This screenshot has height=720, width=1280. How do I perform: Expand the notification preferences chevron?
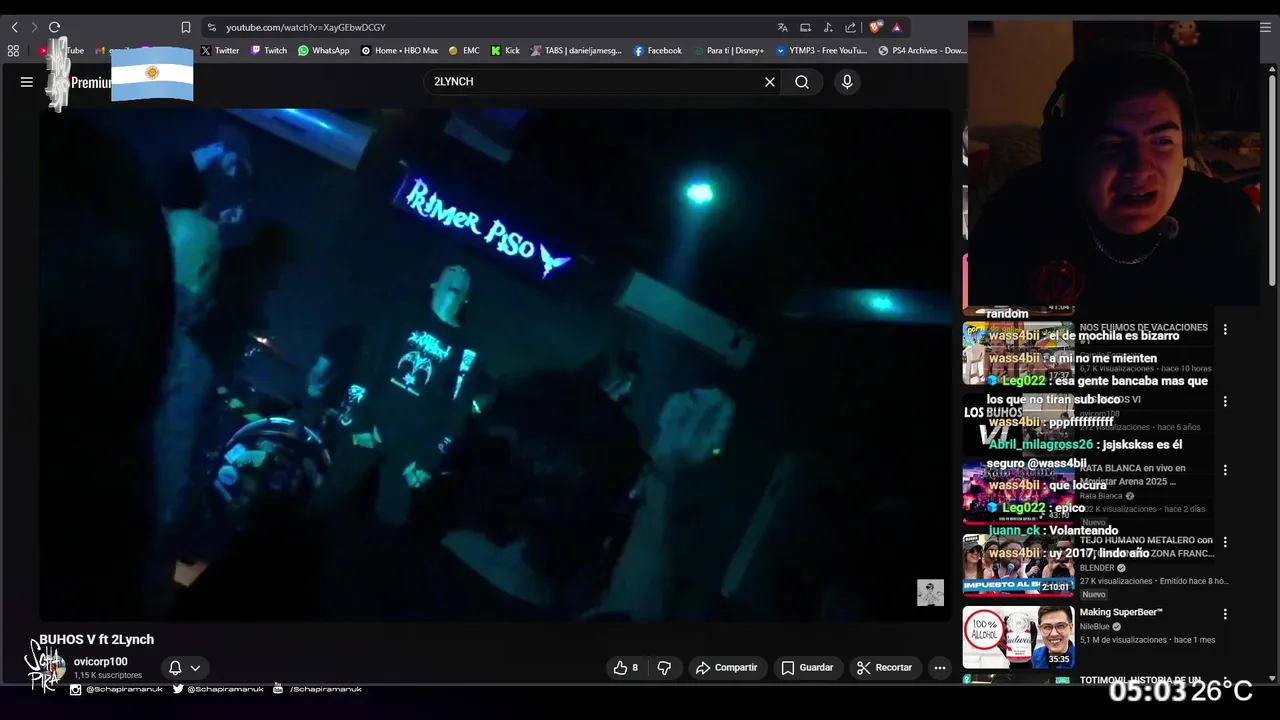tap(195, 668)
